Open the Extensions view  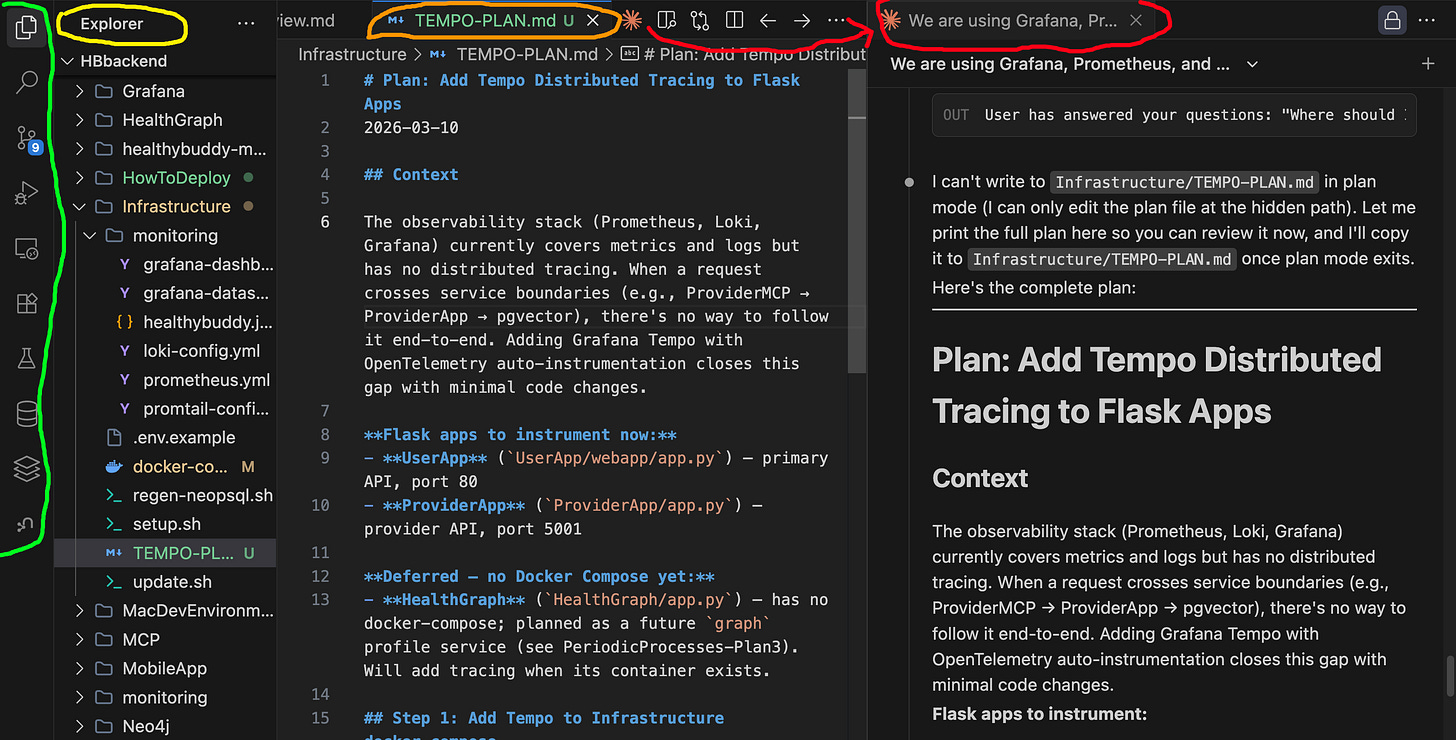[27, 304]
